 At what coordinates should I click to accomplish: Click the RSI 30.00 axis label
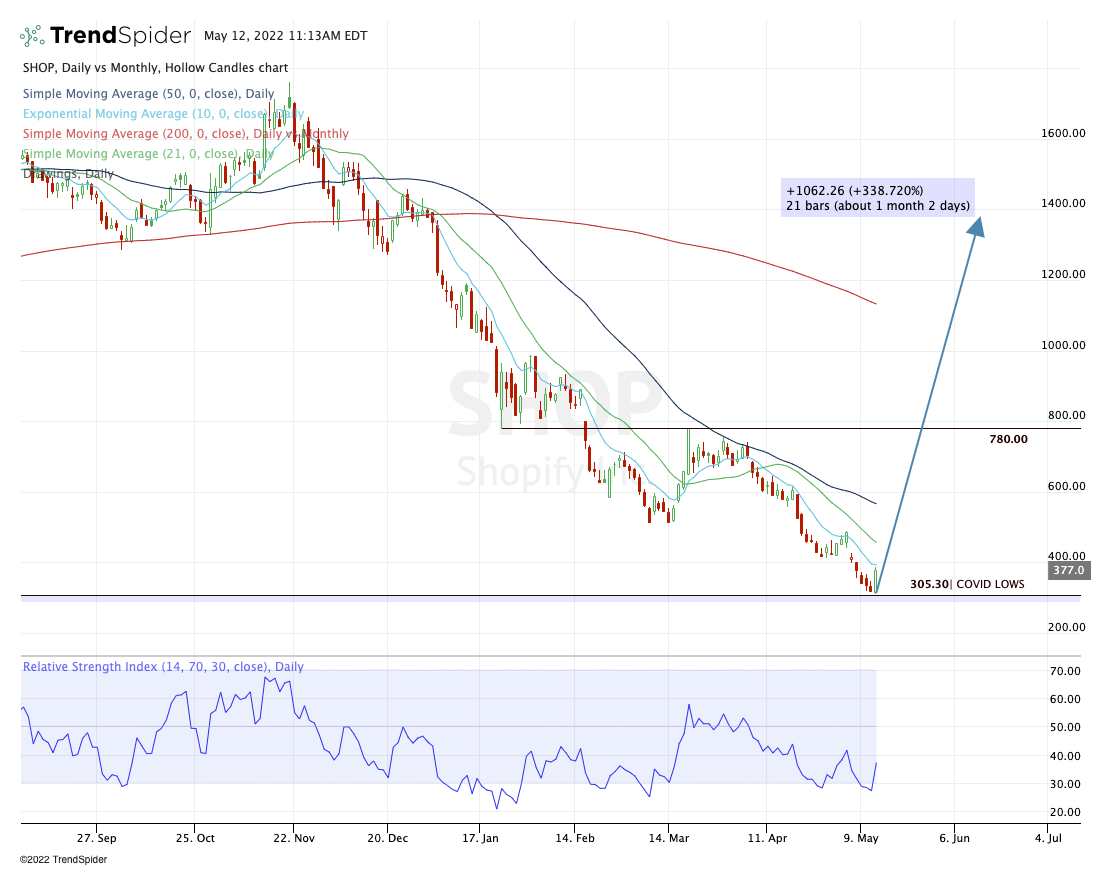click(x=1065, y=784)
